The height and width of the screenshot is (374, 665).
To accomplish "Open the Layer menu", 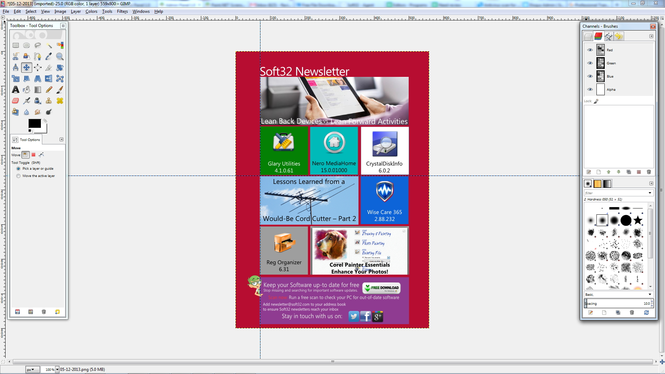I will tap(76, 11).
